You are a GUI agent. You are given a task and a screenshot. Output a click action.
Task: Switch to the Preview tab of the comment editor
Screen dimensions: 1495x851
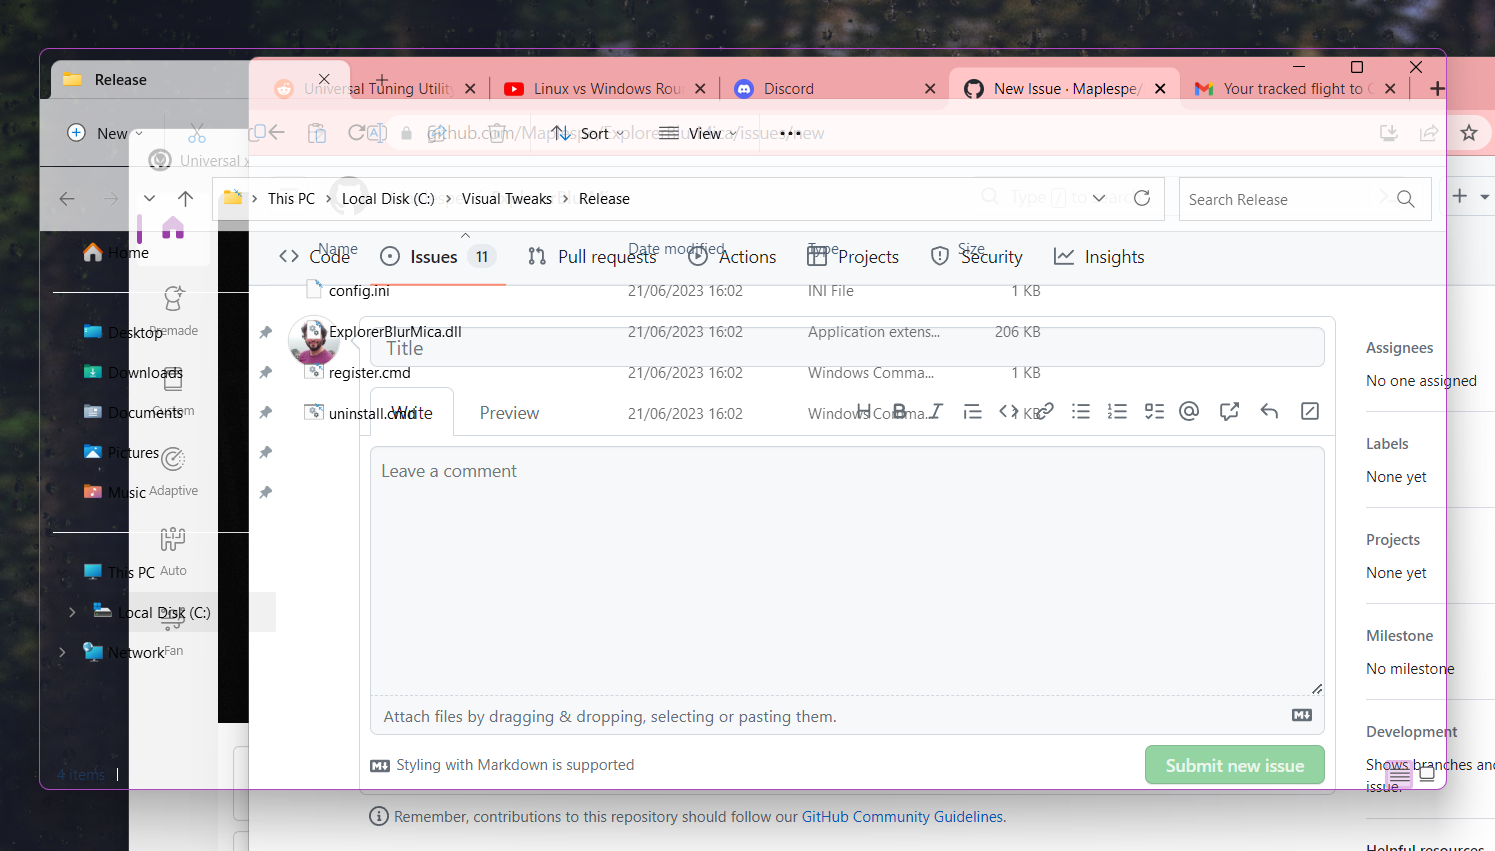509,411
